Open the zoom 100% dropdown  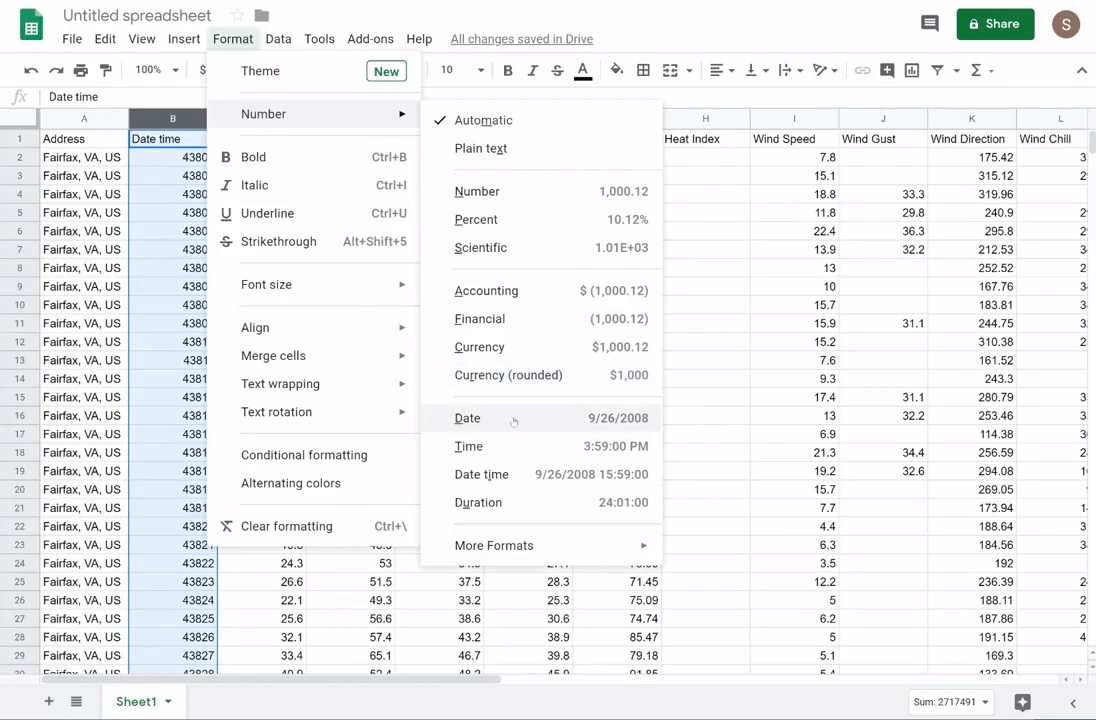coord(156,70)
